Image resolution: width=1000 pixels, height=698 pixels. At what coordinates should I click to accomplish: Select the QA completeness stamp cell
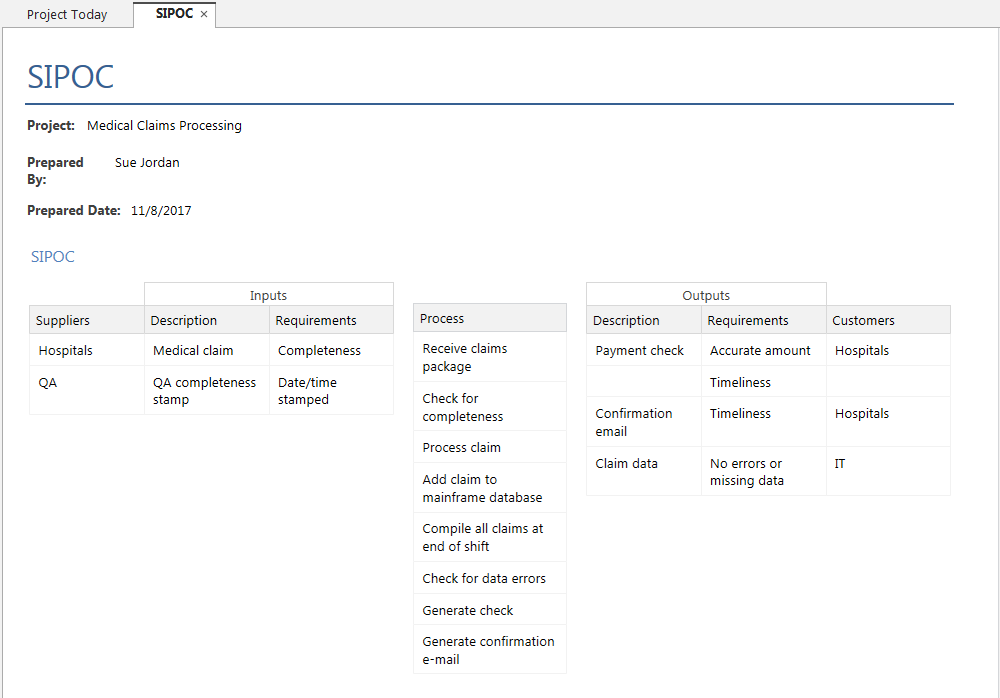[204, 391]
